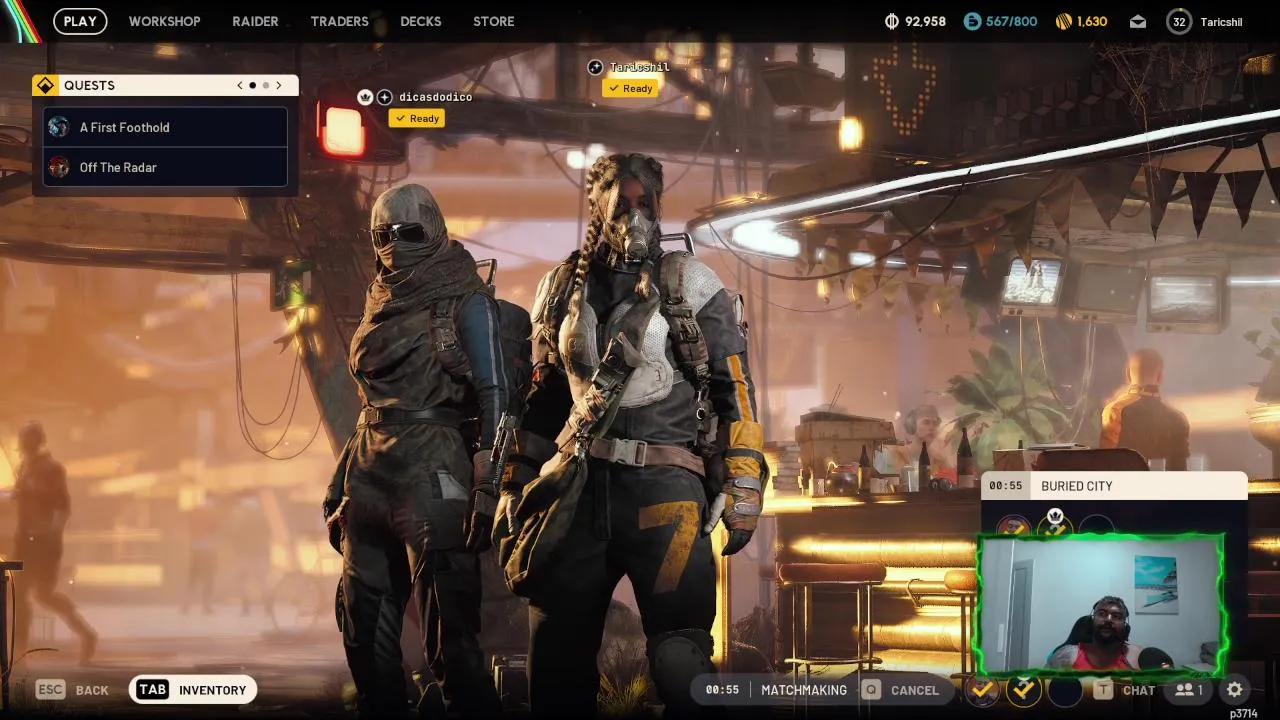
Task: Toggle the Ready badge under dicasdodico
Action: click(x=417, y=118)
